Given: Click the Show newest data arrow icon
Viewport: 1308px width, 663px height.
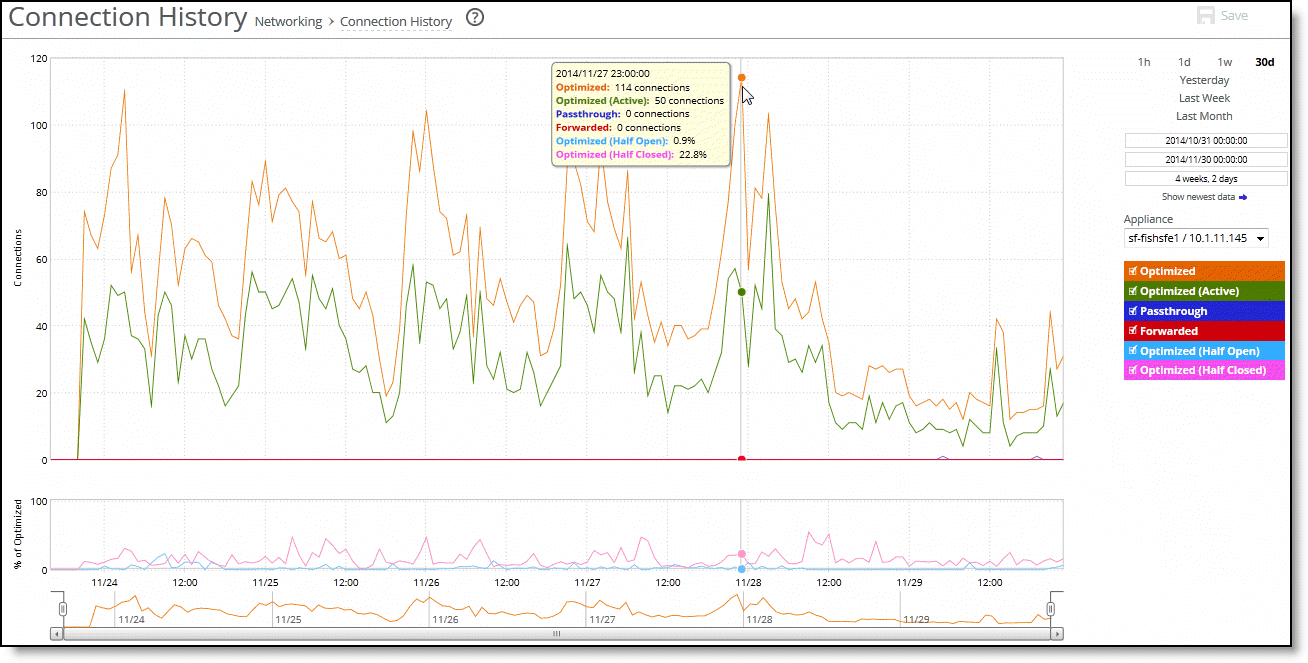Looking at the screenshot, I should pyautogui.click(x=1243, y=197).
